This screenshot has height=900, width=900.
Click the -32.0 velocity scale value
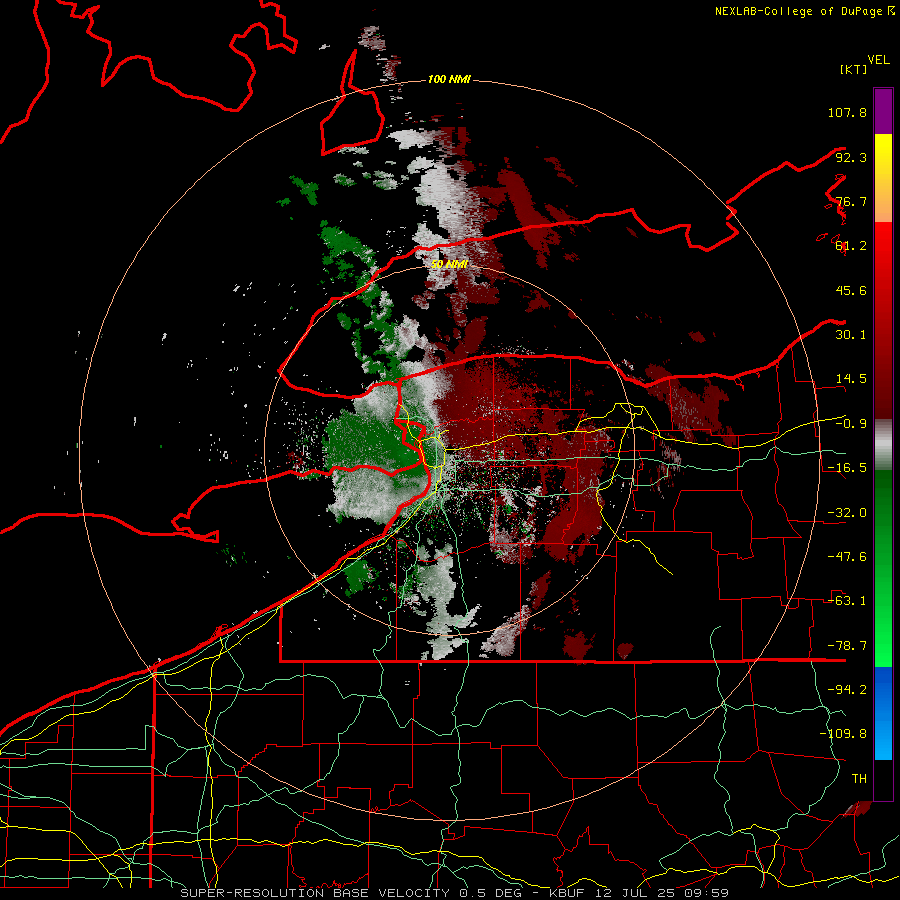click(847, 513)
